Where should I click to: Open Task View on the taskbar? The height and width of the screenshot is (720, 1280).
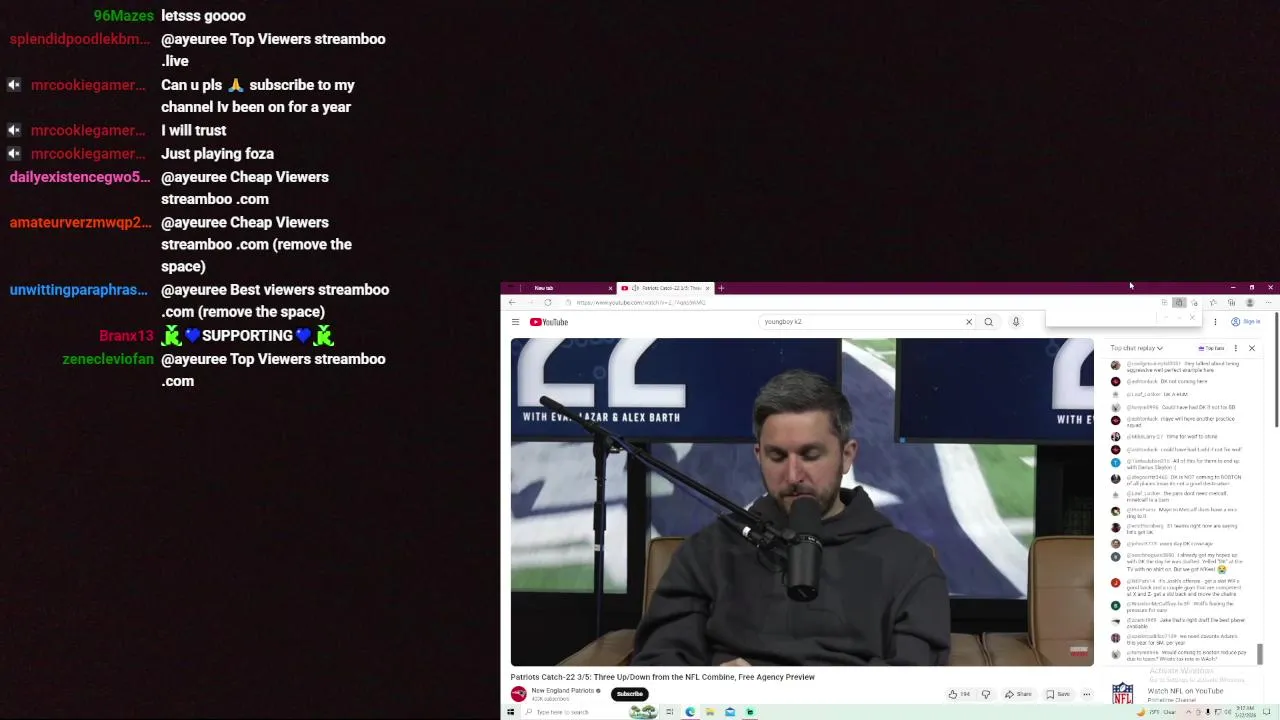coord(669,712)
